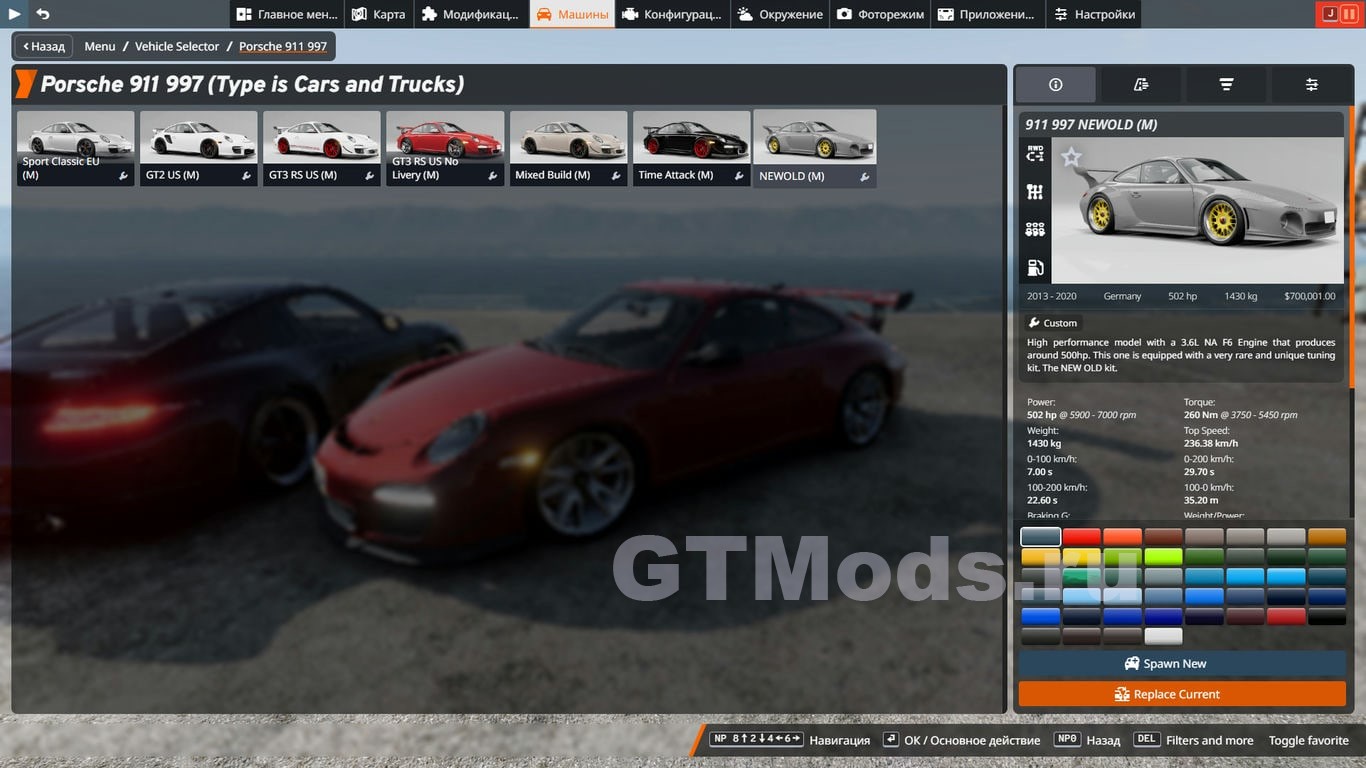Image resolution: width=1366 pixels, height=768 pixels.
Task: Go to Vehicle Selector breadcrumb
Action: coord(177,46)
